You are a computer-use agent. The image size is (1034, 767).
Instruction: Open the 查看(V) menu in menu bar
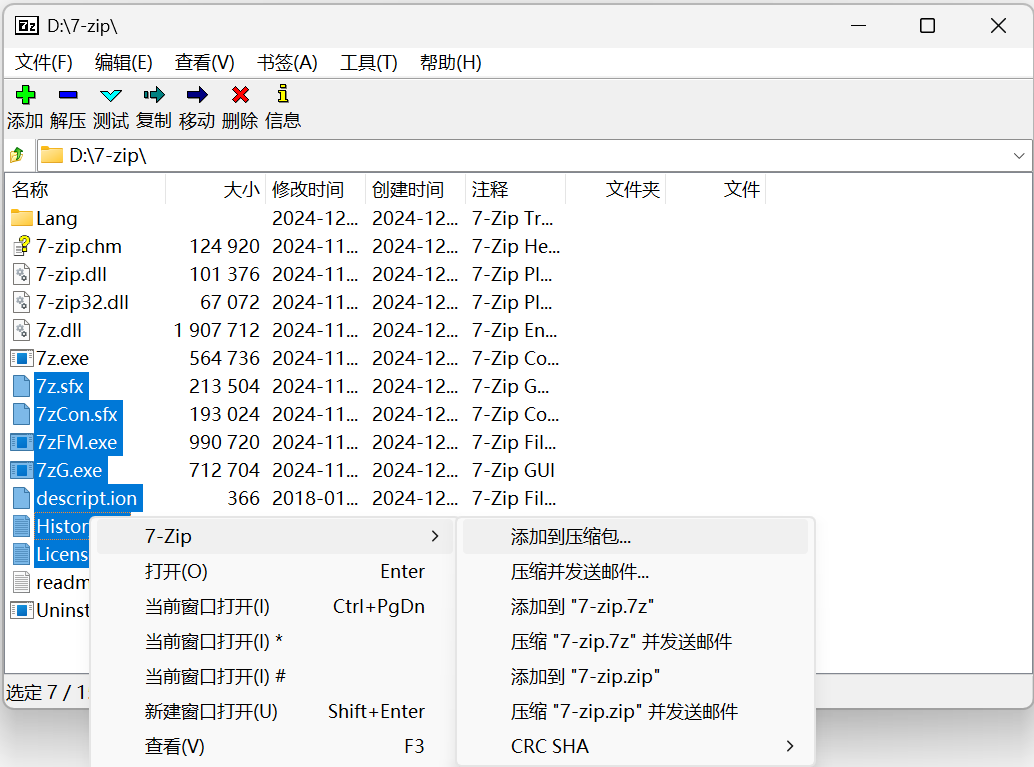pos(204,63)
